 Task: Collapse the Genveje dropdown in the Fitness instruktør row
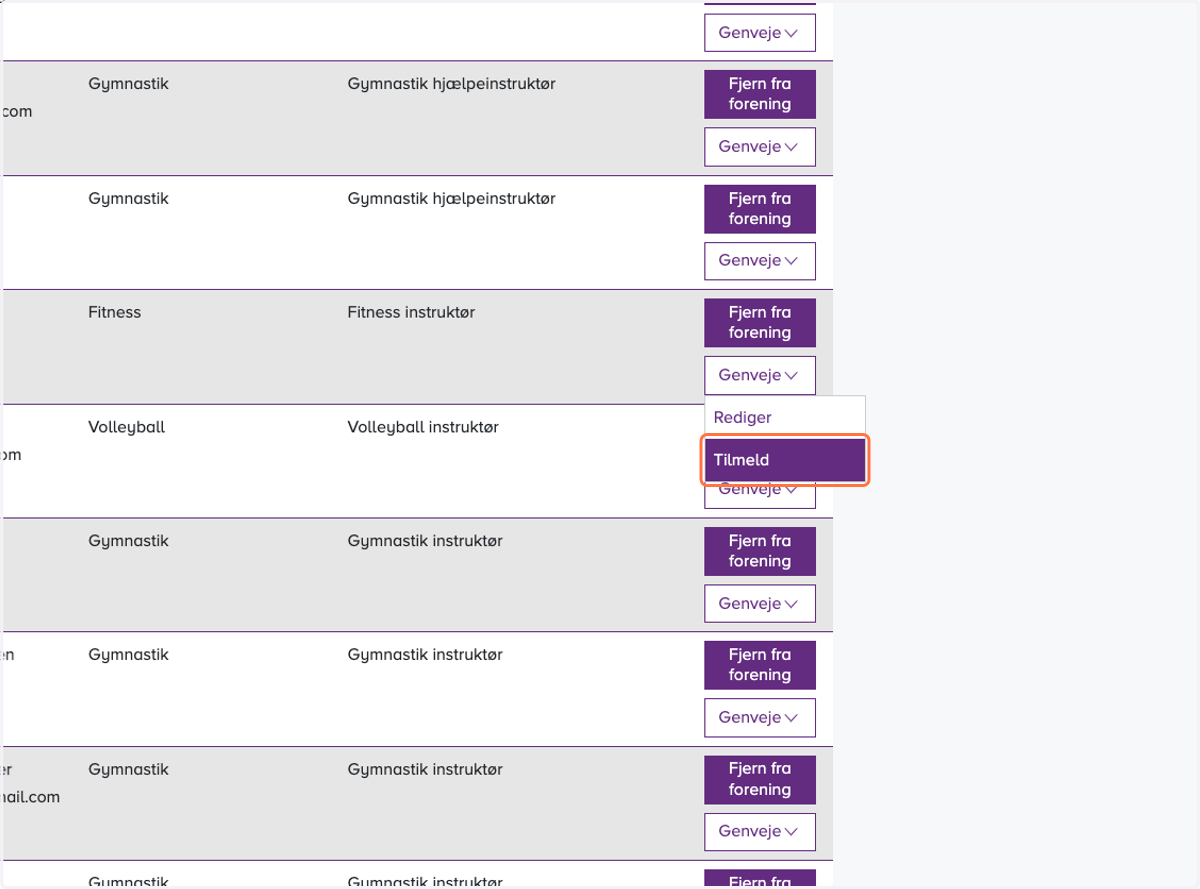[x=760, y=375]
